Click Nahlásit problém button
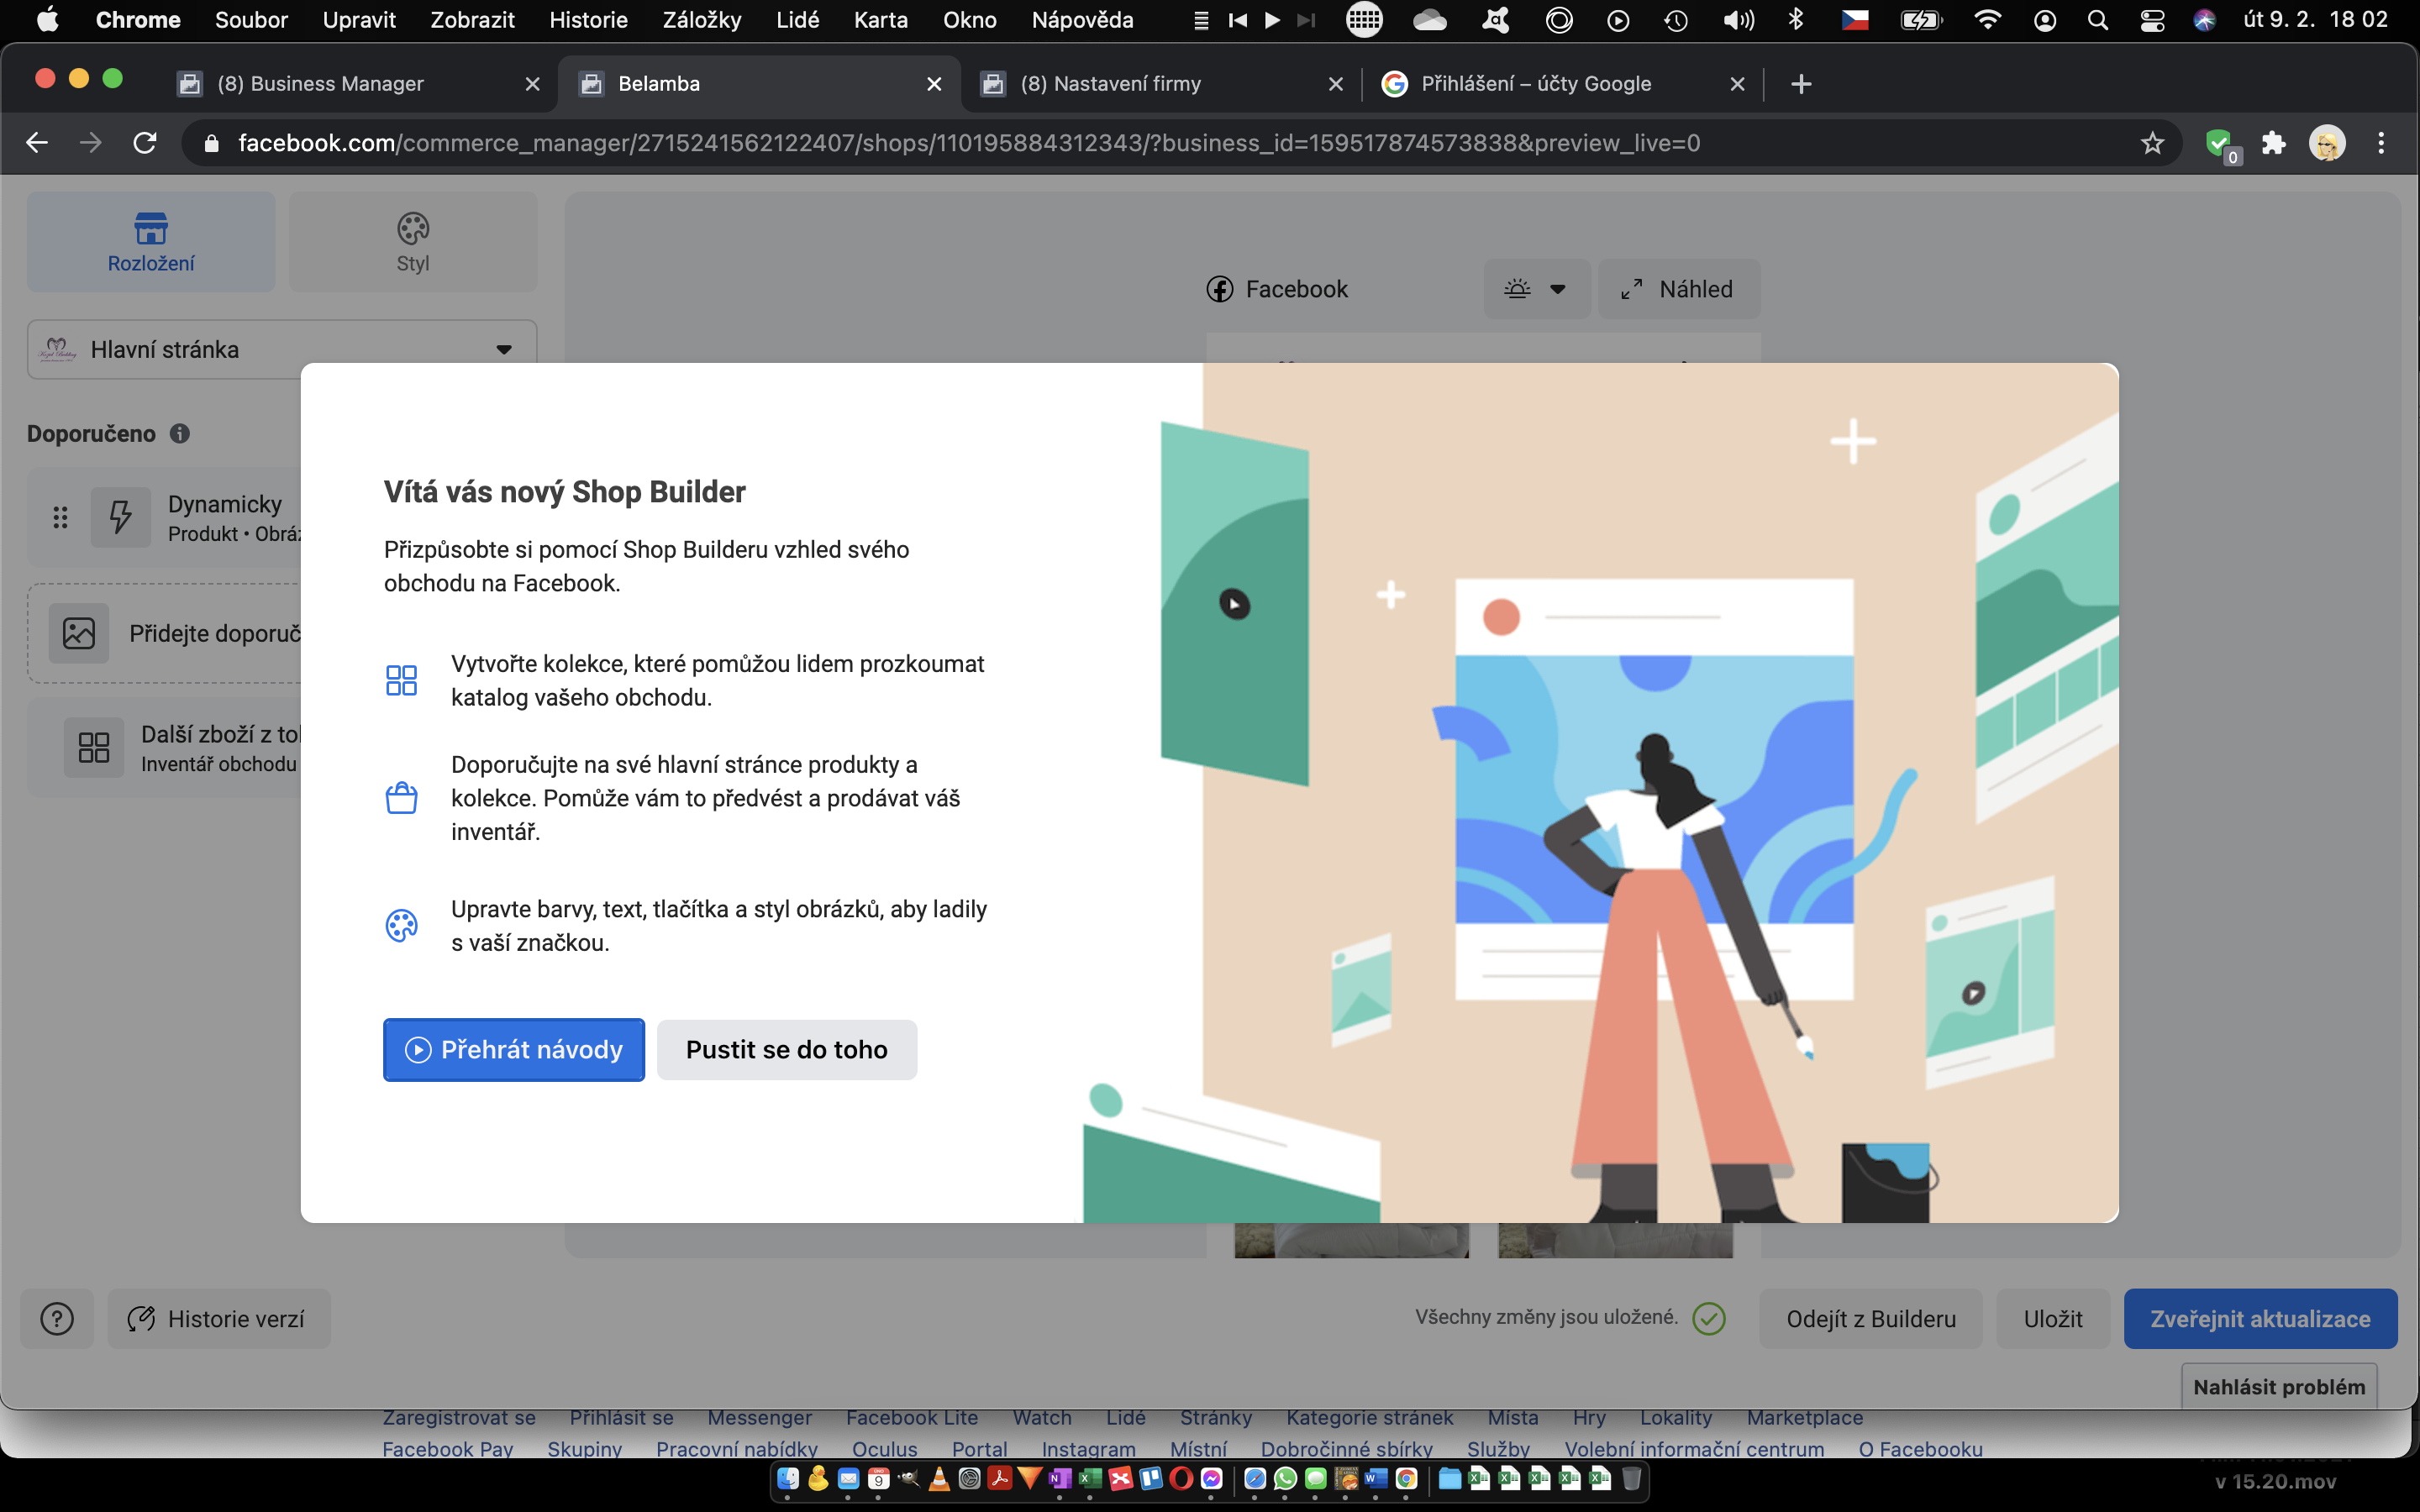This screenshot has height=1512, width=2420. (x=2278, y=1387)
